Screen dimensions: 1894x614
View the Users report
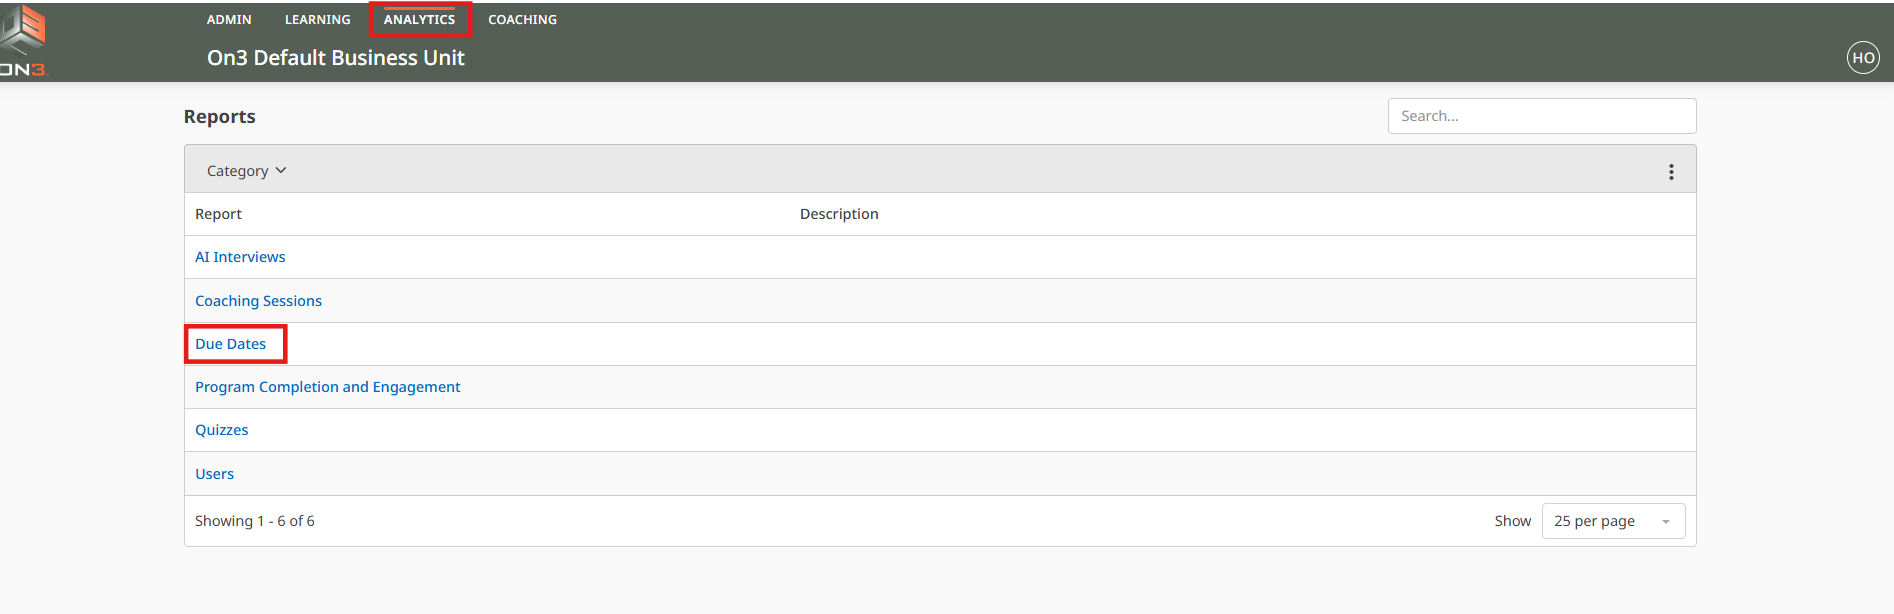[214, 474]
